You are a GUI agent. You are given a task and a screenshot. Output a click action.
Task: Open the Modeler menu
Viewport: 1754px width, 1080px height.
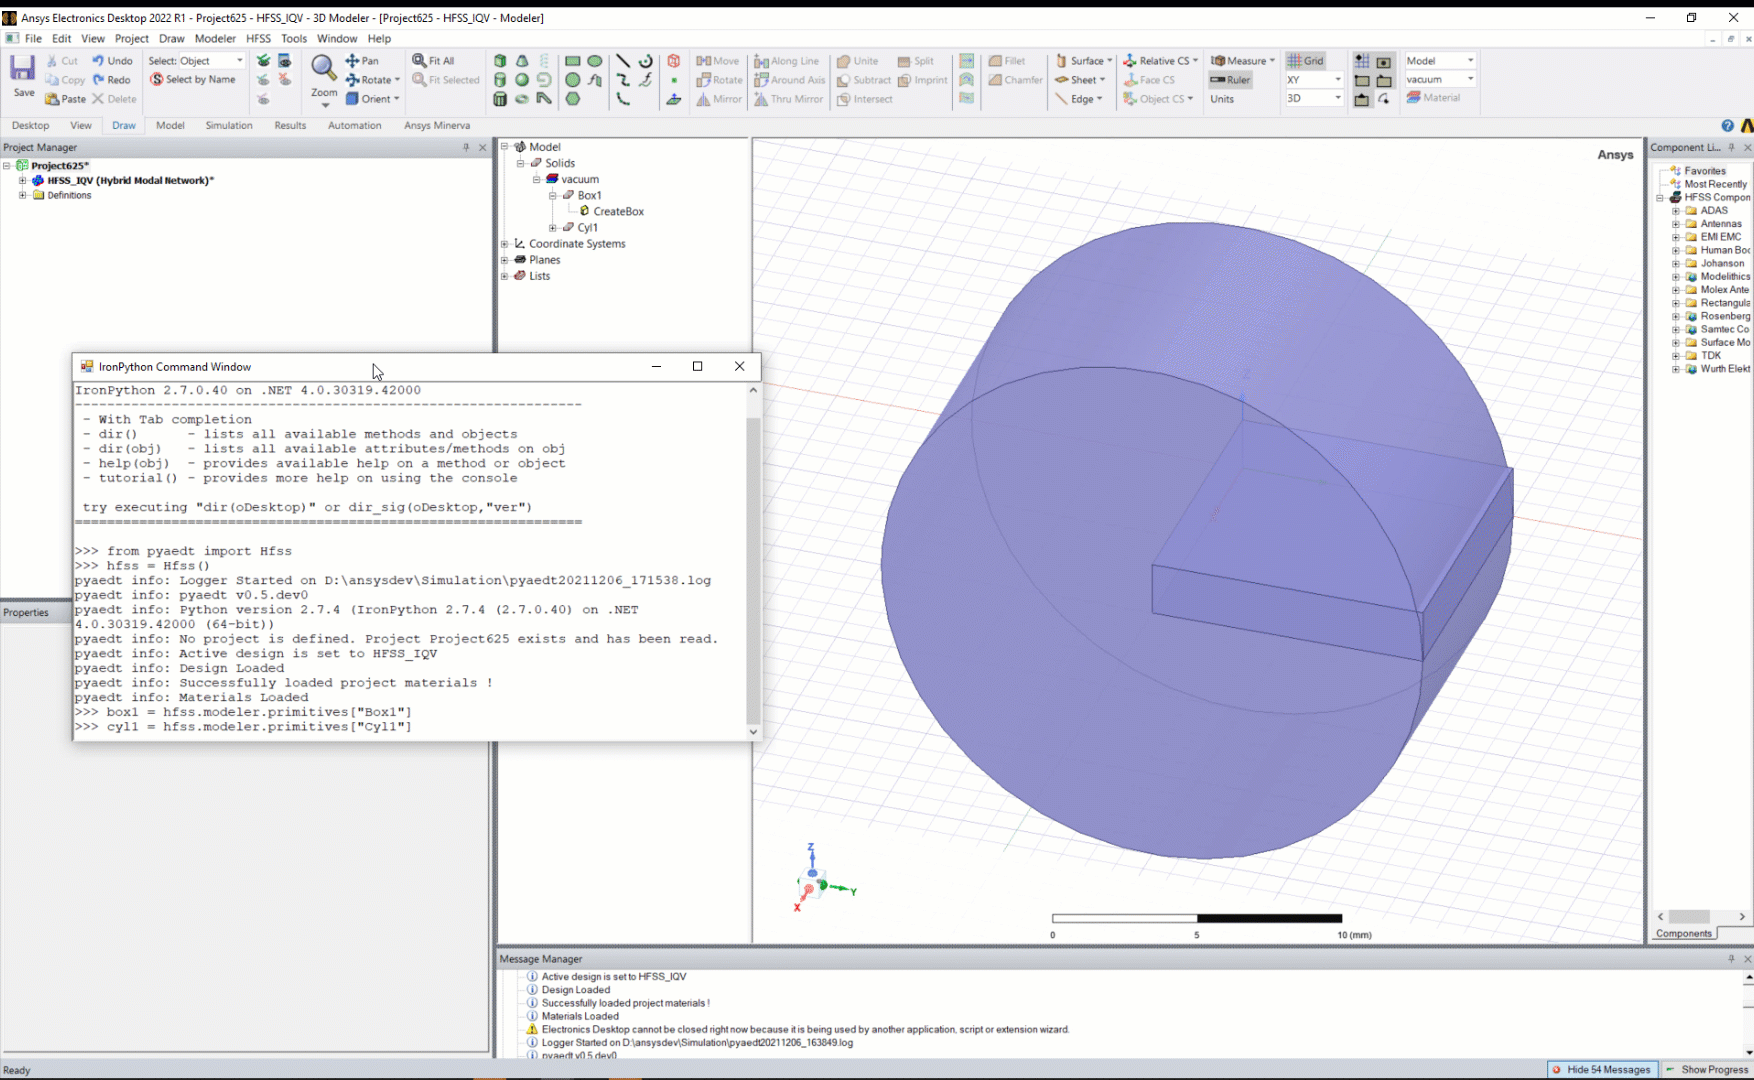215,38
